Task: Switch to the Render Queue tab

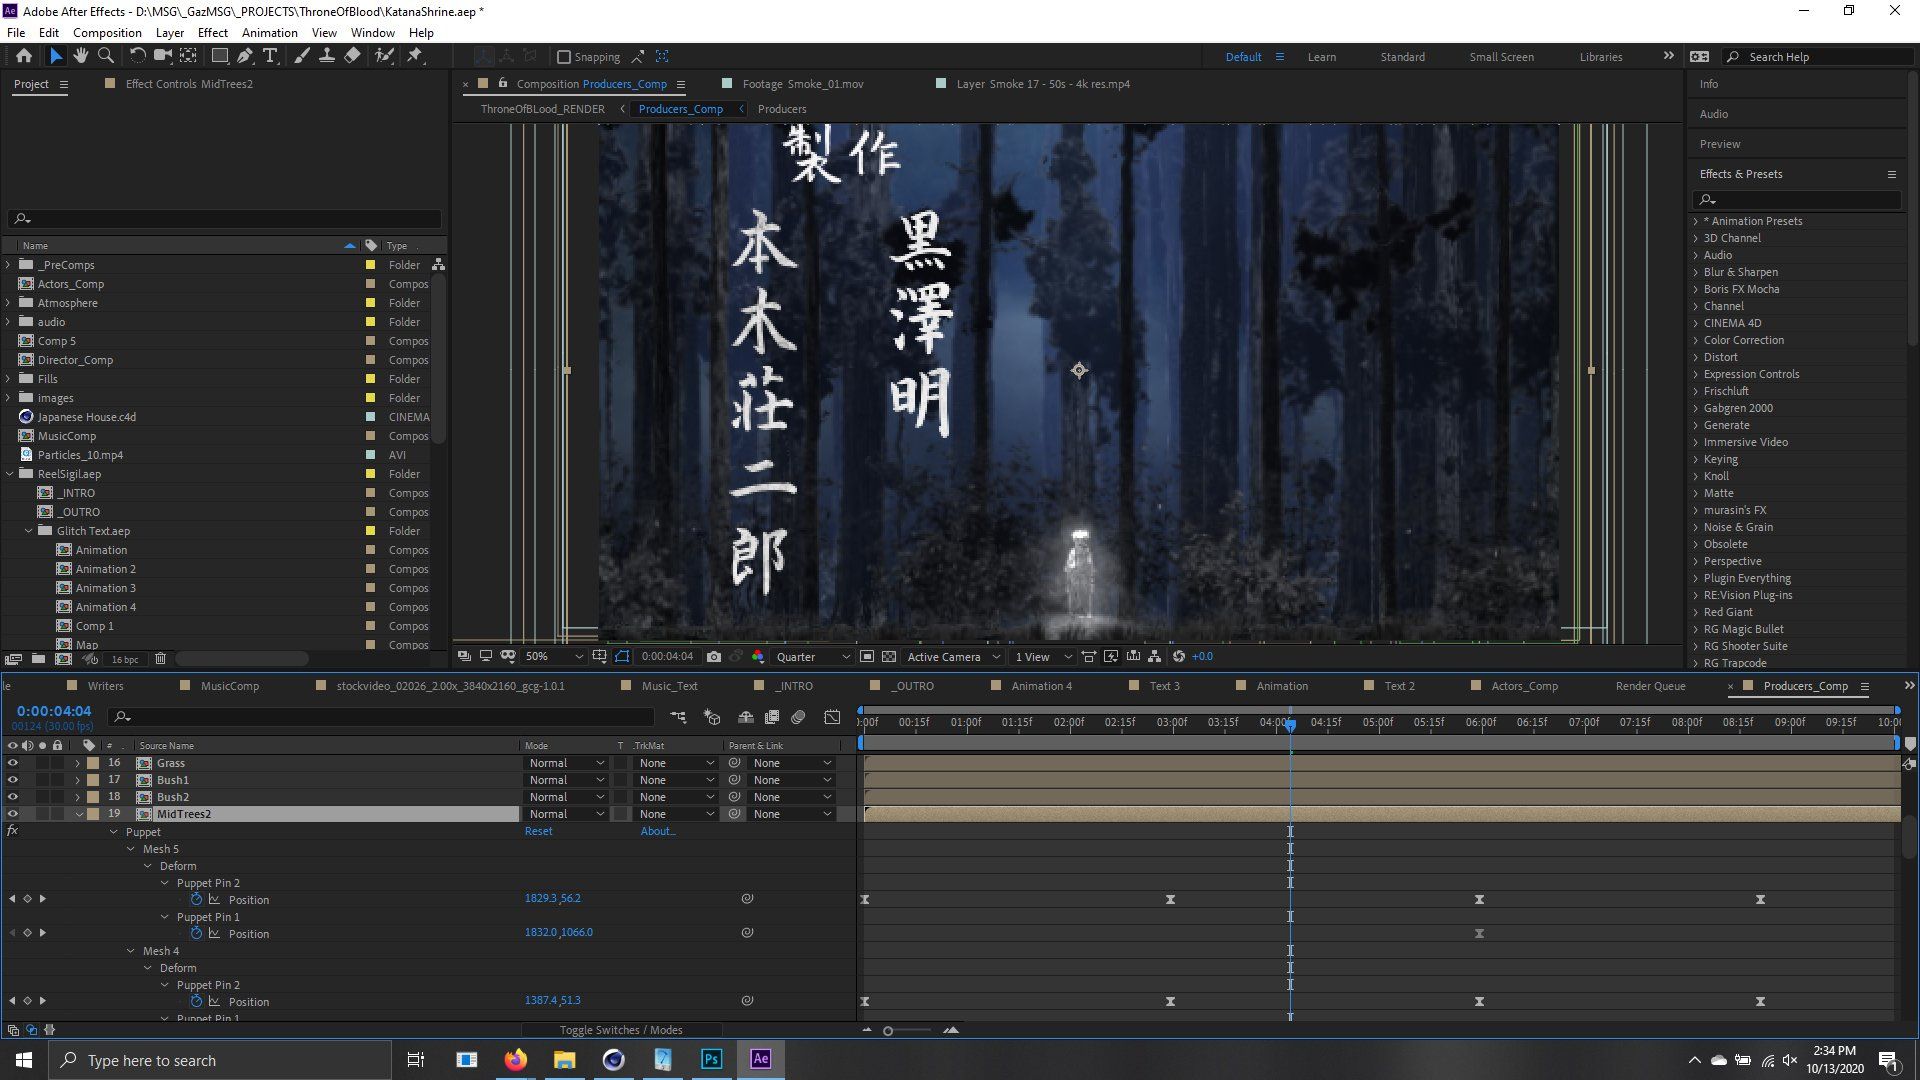Action: (x=1650, y=686)
